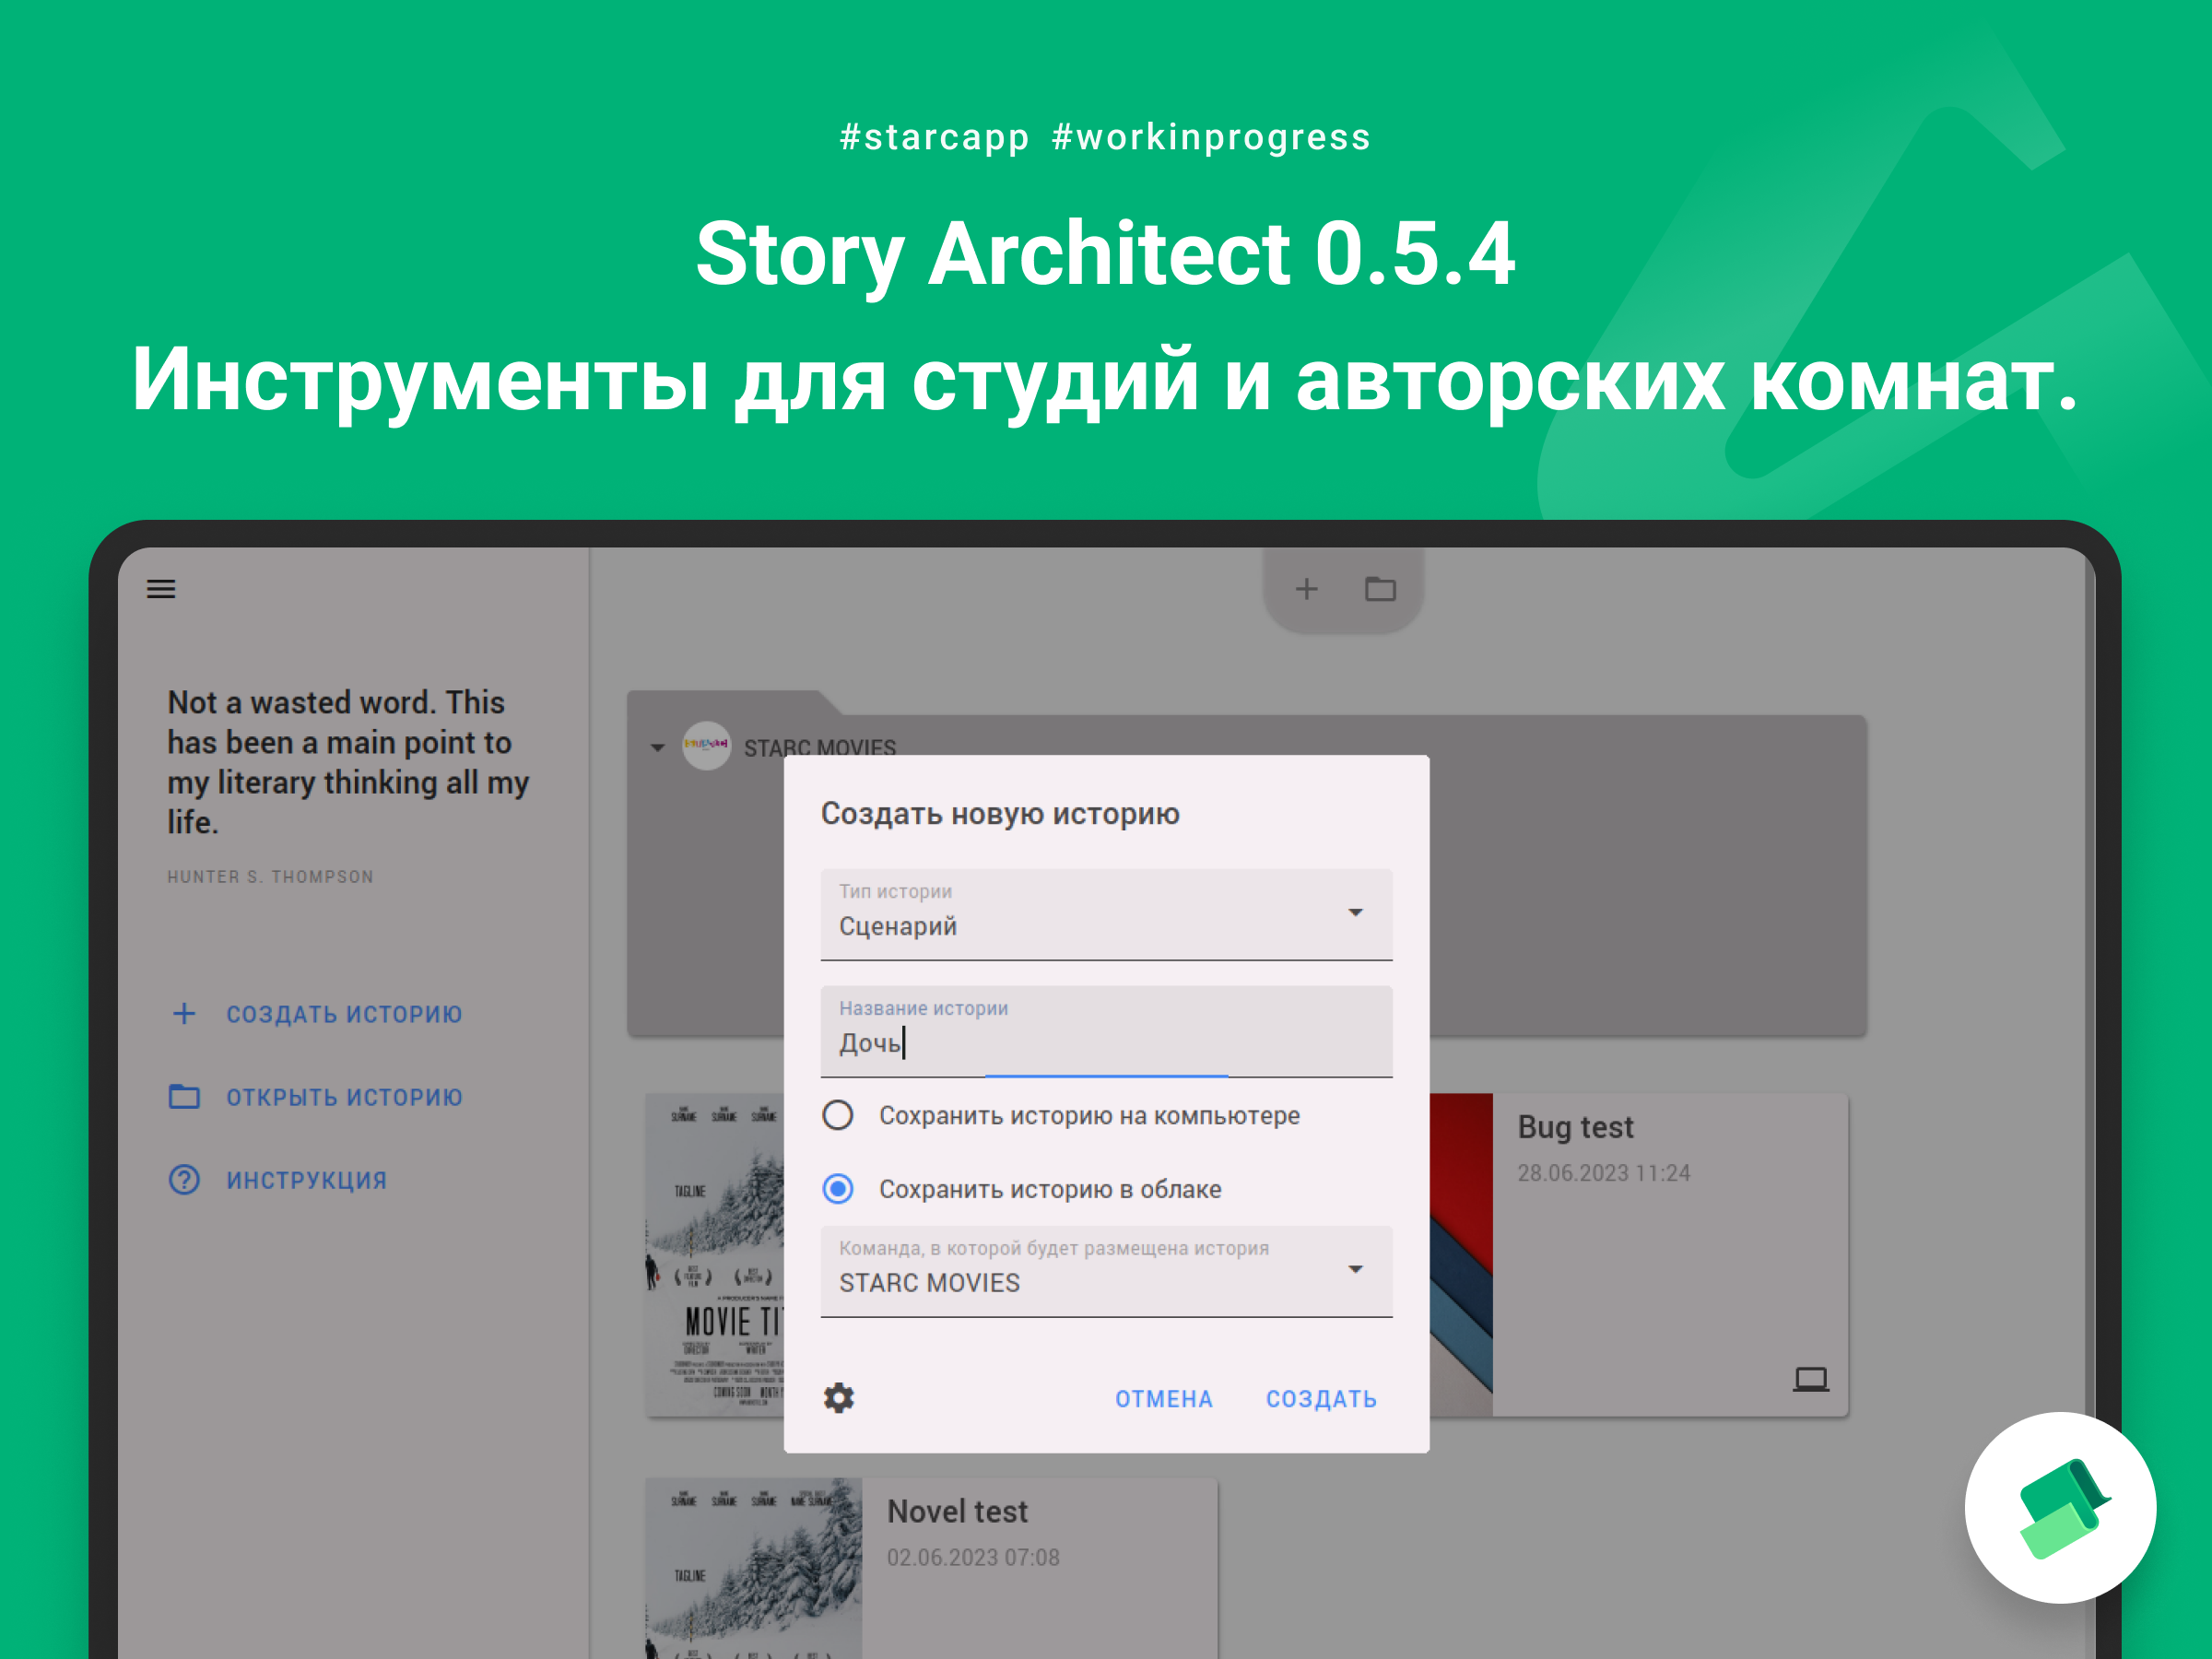The image size is (2212, 1659).
Task: Click the movie poster thumbnail behind dialog
Action: 715,1254
